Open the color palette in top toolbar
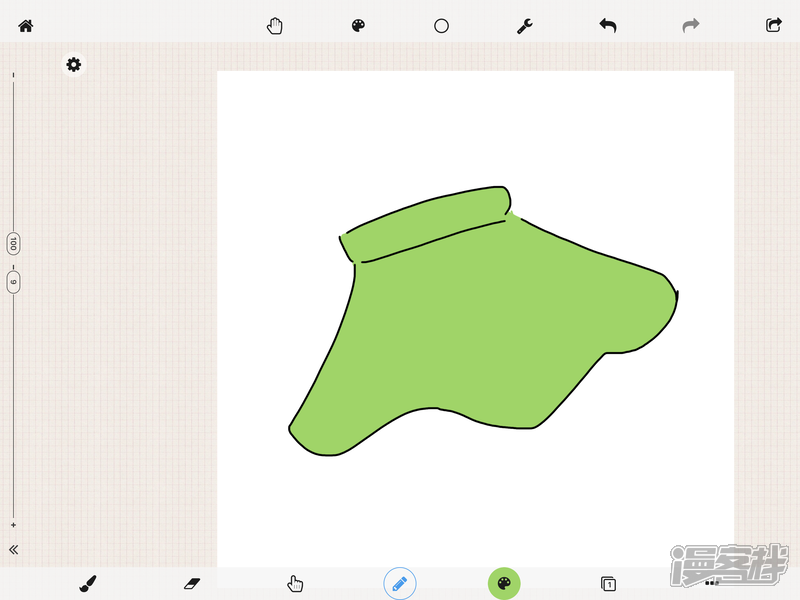This screenshot has width=800, height=600. point(359,26)
